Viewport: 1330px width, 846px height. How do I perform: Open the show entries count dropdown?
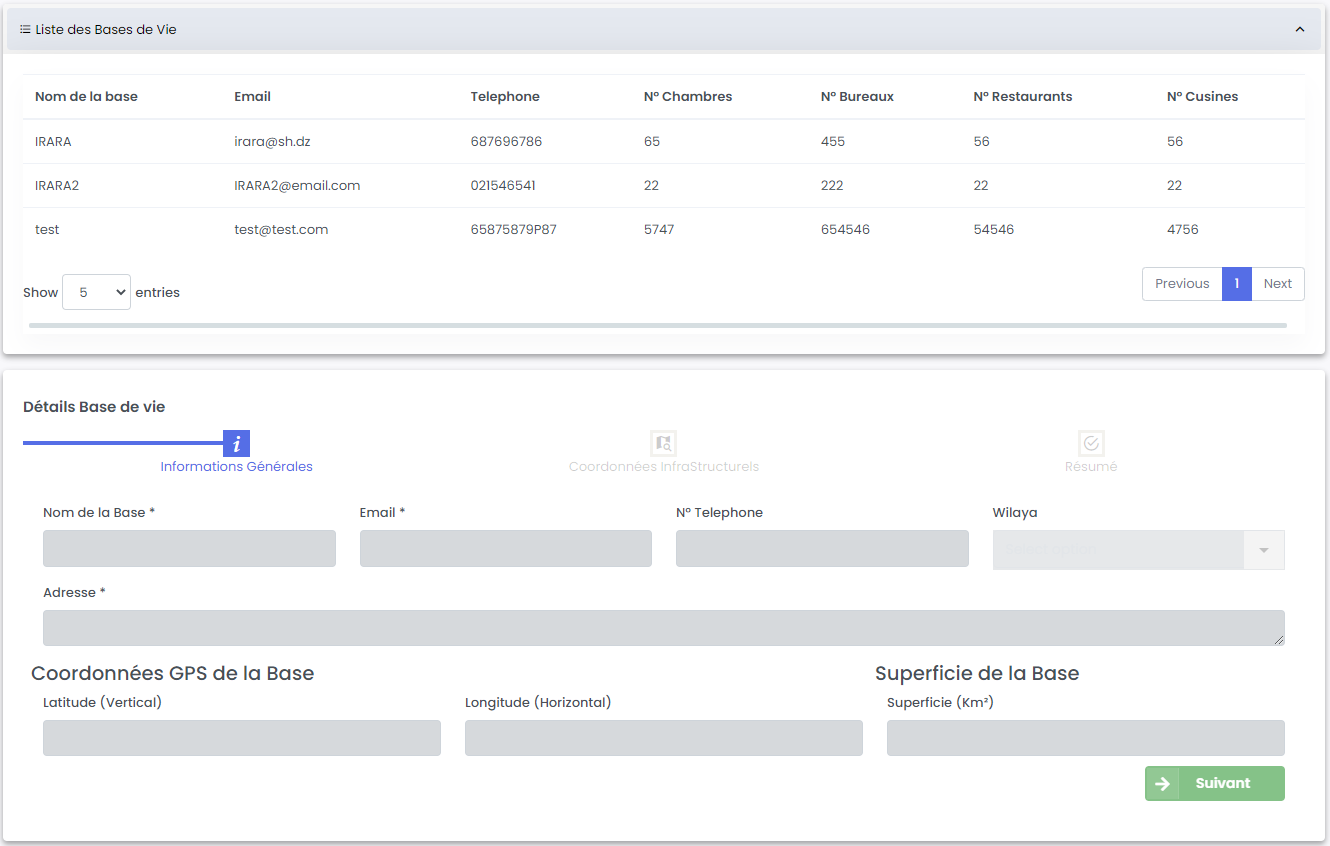[x=96, y=292]
